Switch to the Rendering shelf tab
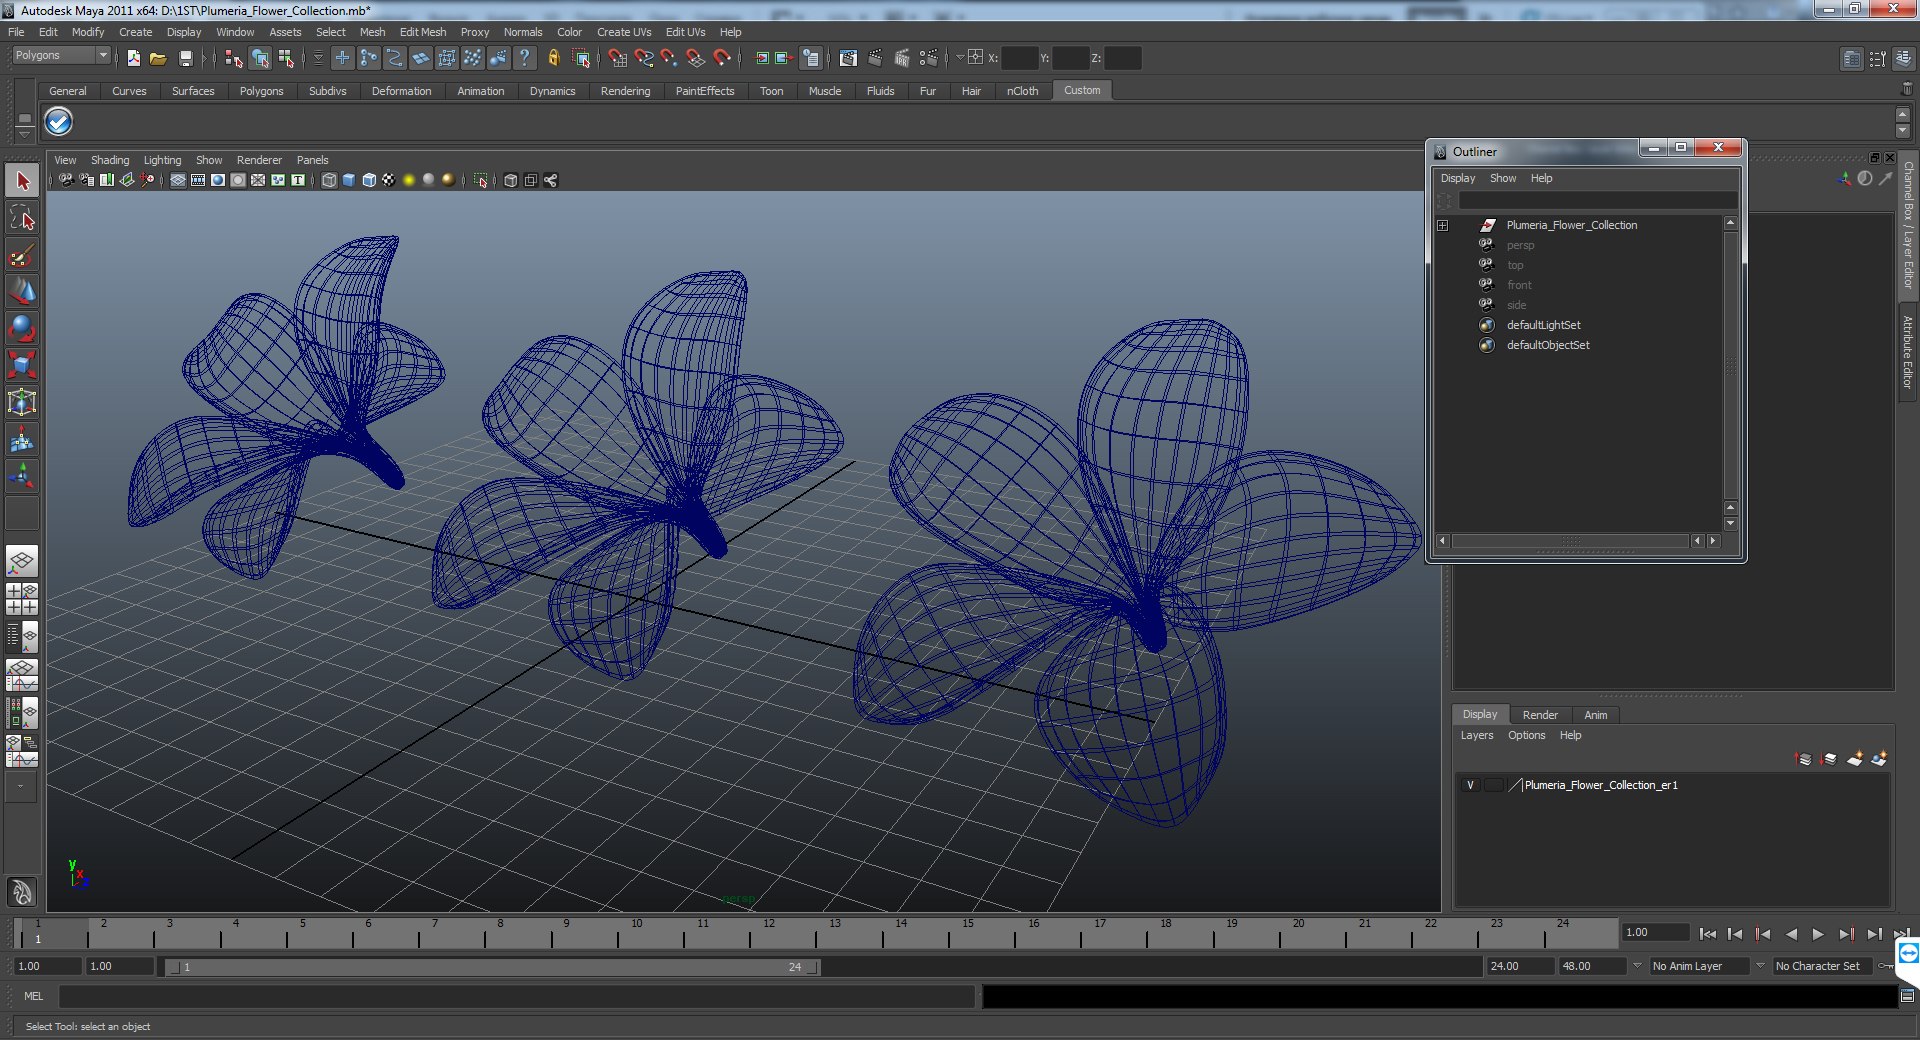Image resolution: width=1920 pixels, height=1040 pixels. tap(625, 91)
